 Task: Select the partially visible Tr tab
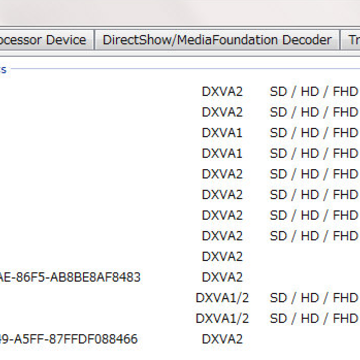[351, 40]
